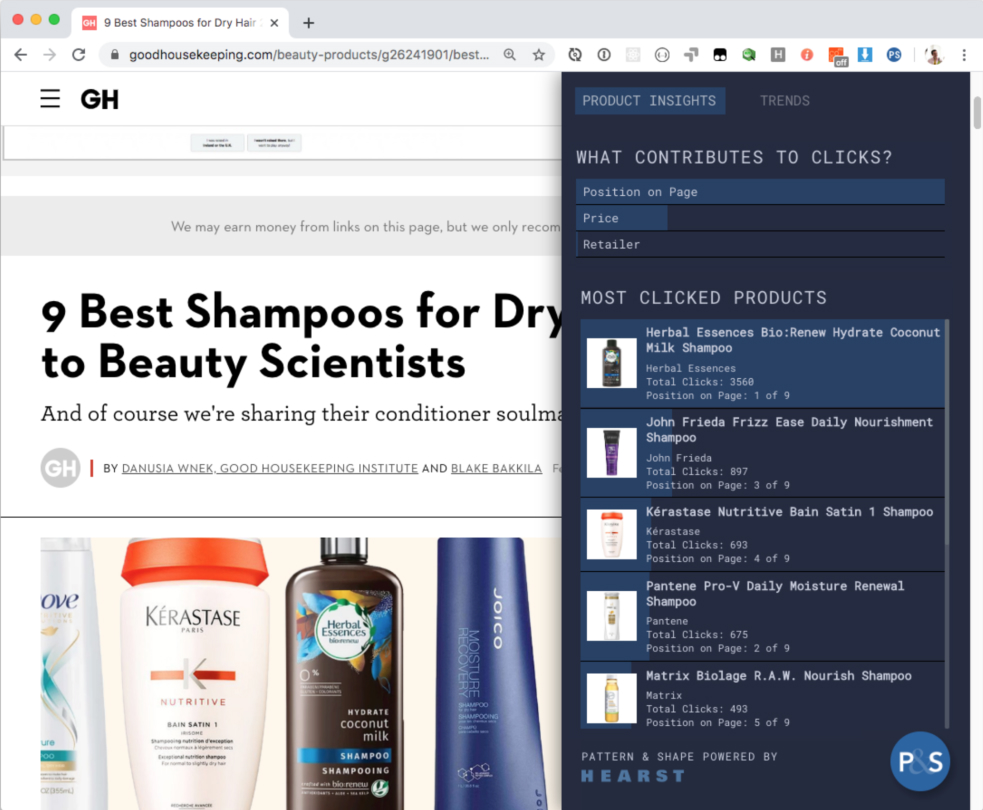
Task: Click the page vertical scrollbar
Action: (977, 113)
